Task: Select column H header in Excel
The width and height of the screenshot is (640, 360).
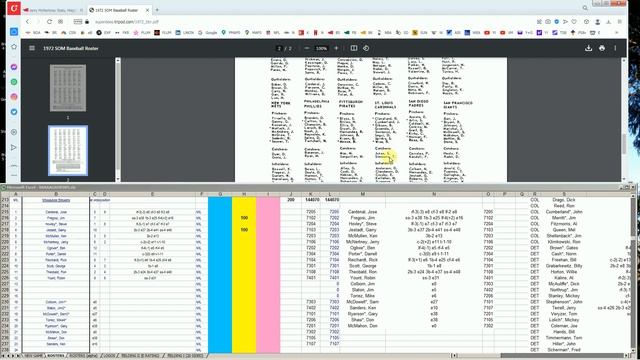Action: (244, 194)
